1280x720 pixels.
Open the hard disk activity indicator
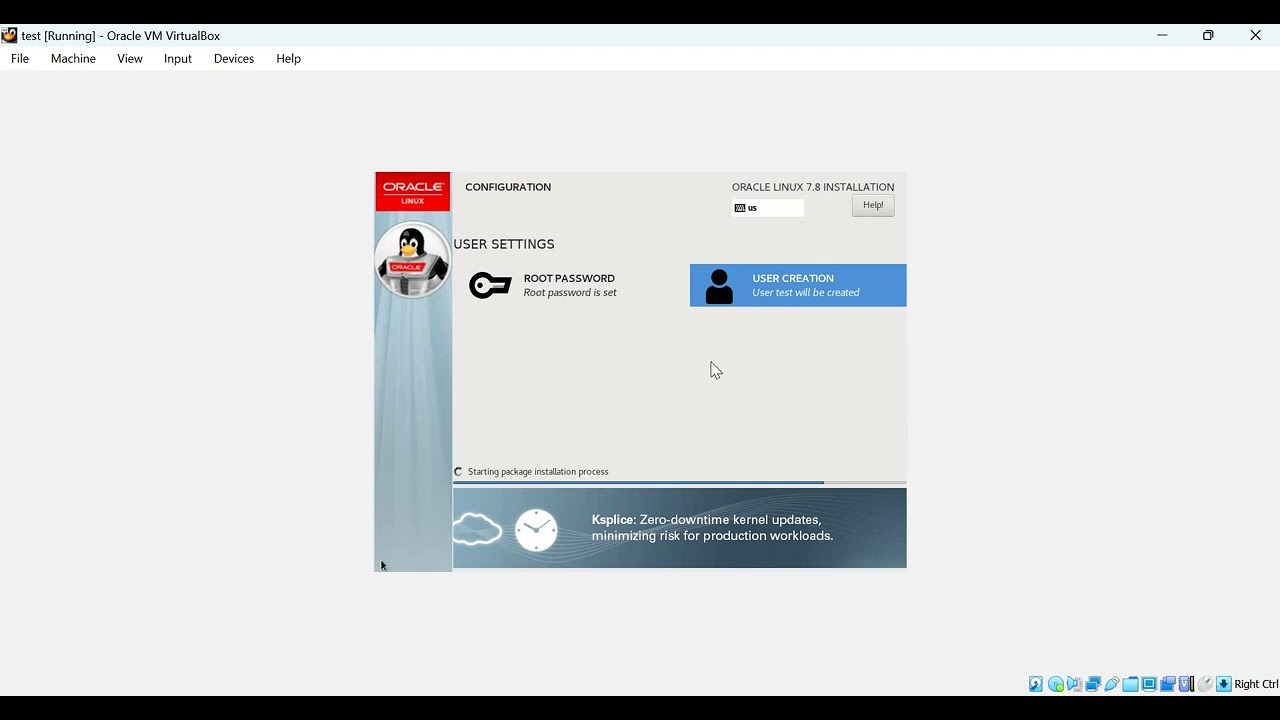click(x=1036, y=684)
